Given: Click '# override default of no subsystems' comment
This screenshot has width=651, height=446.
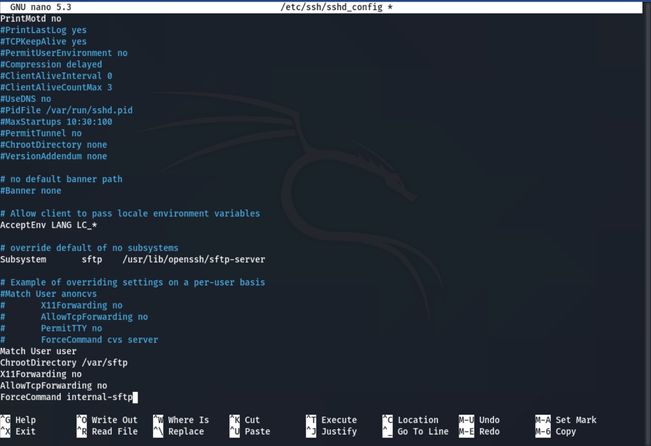Looking at the screenshot, I should pyautogui.click(x=89, y=248).
